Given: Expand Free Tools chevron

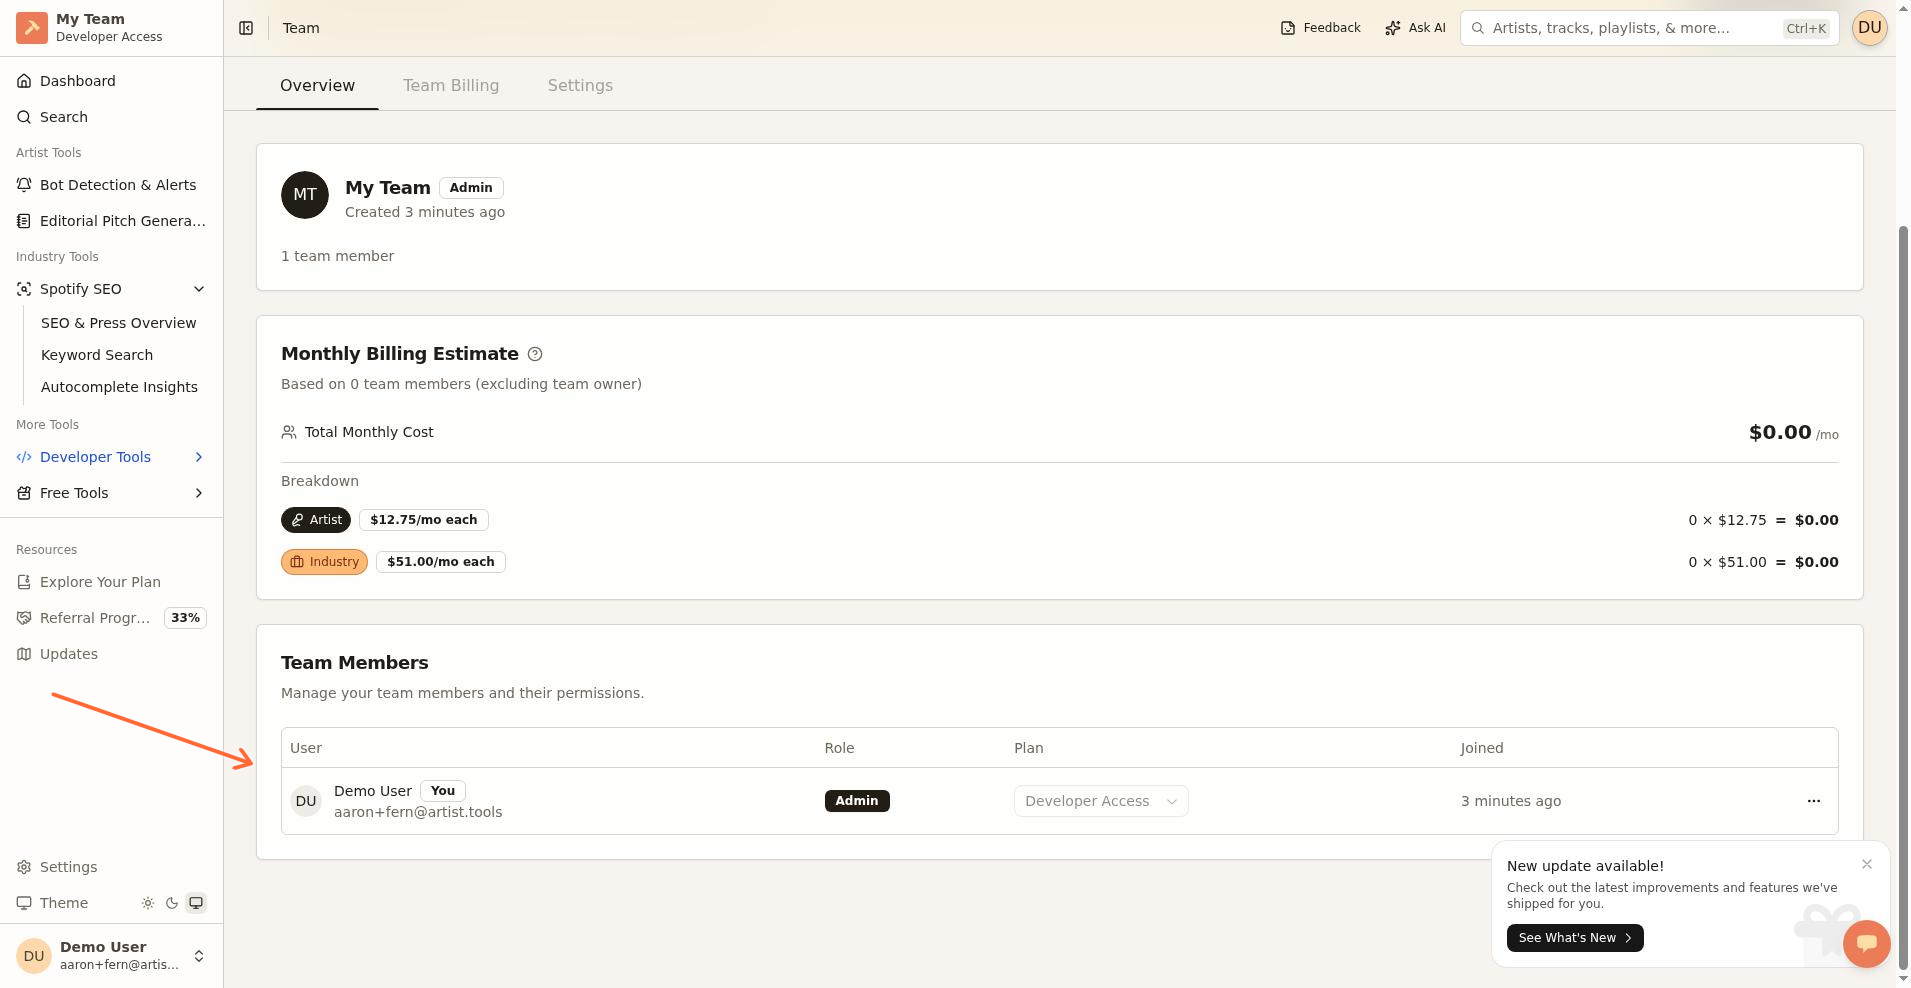Looking at the screenshot, I should pos(199,493).
